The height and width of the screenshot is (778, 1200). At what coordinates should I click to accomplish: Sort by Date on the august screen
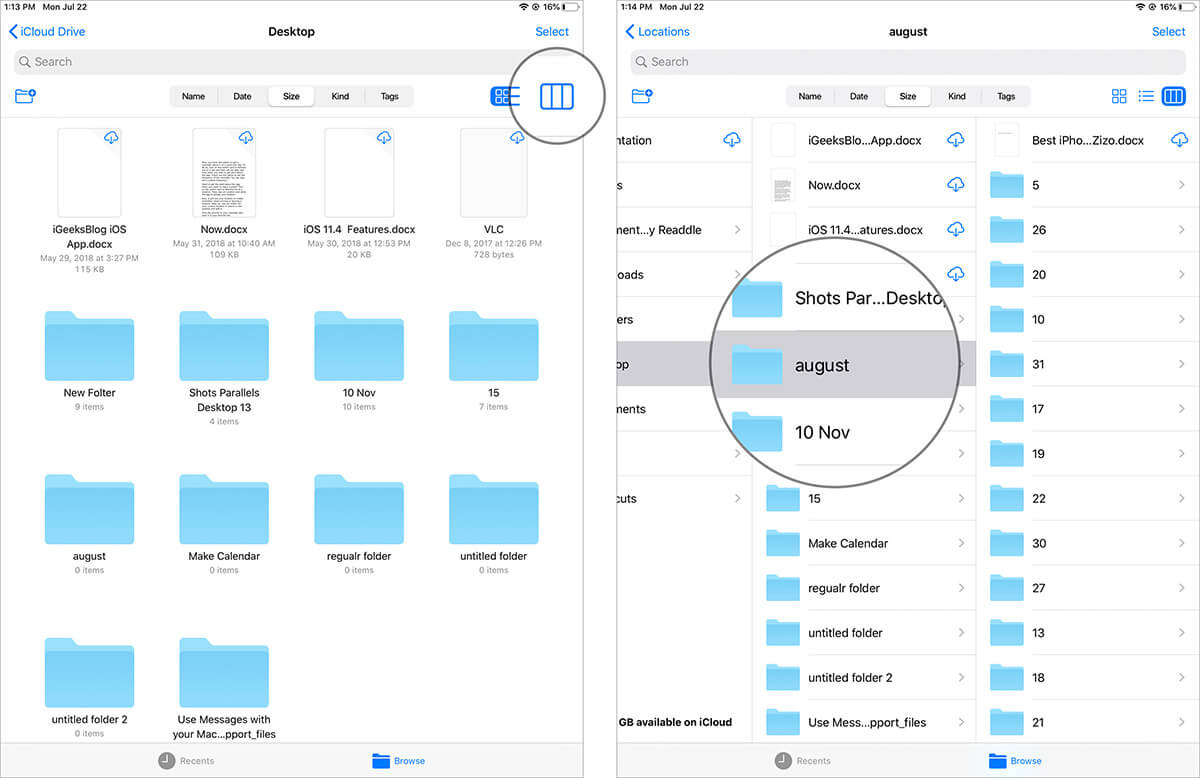click(x=859, y=96)
